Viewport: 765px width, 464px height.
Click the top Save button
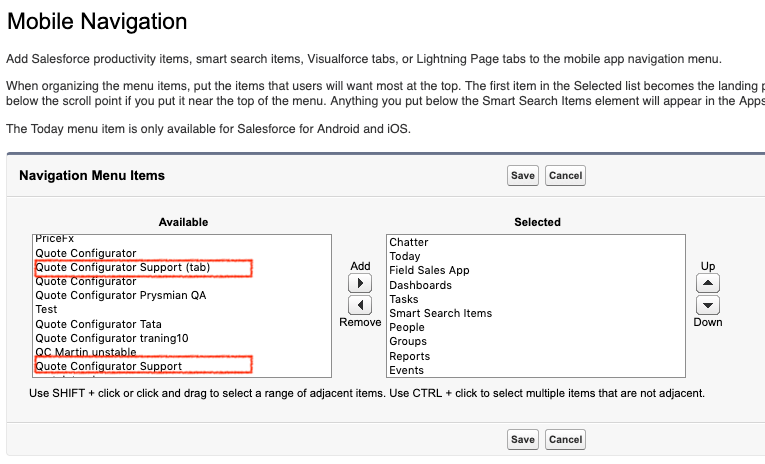click(523, 176)
